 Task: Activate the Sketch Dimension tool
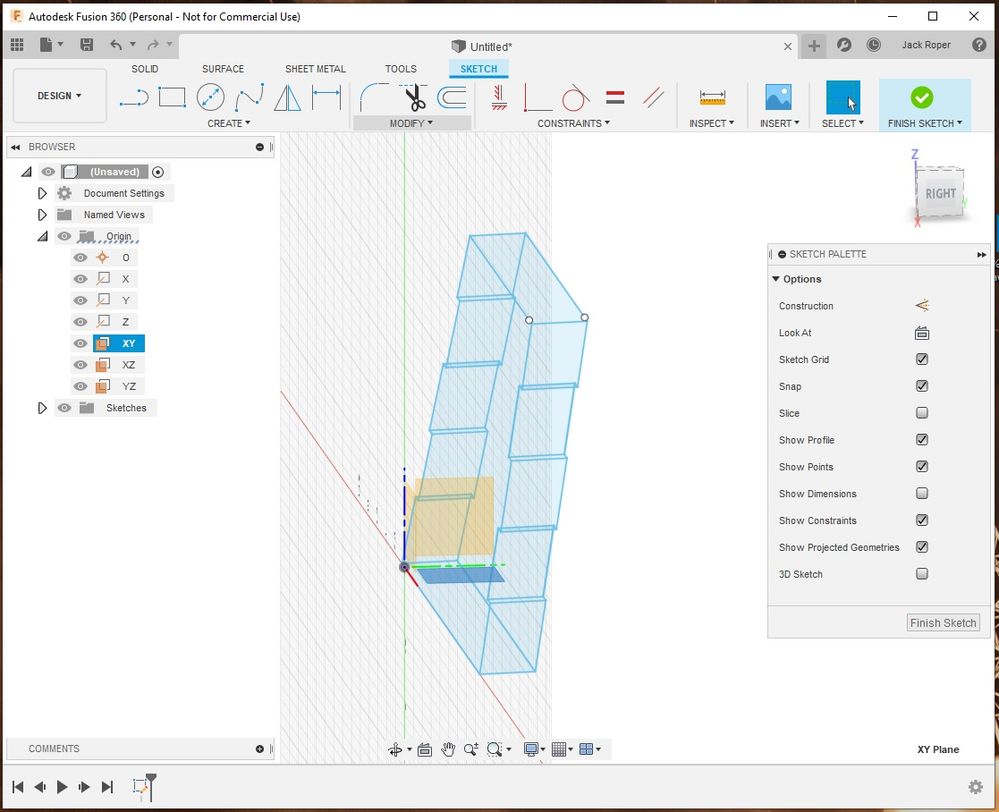tap(326, 98)
